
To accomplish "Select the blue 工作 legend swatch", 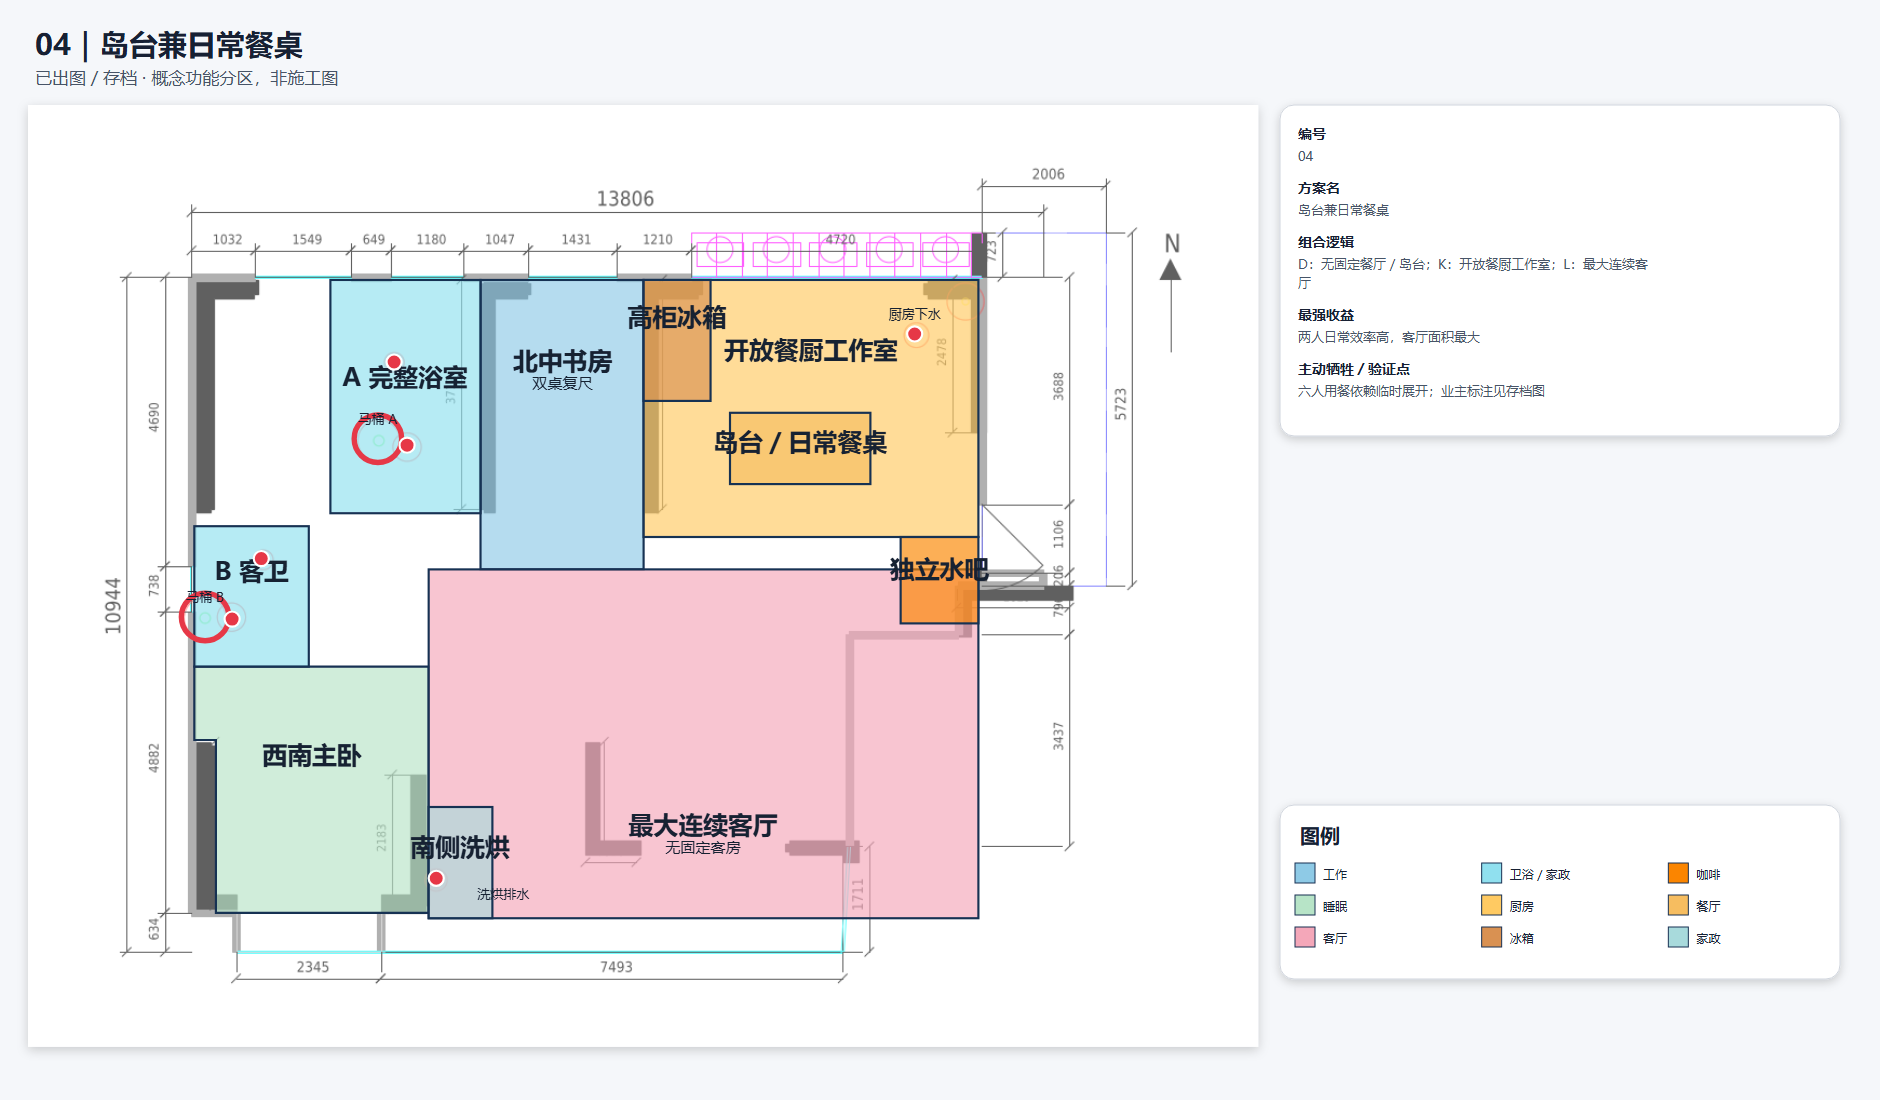I will point(1305,873).
